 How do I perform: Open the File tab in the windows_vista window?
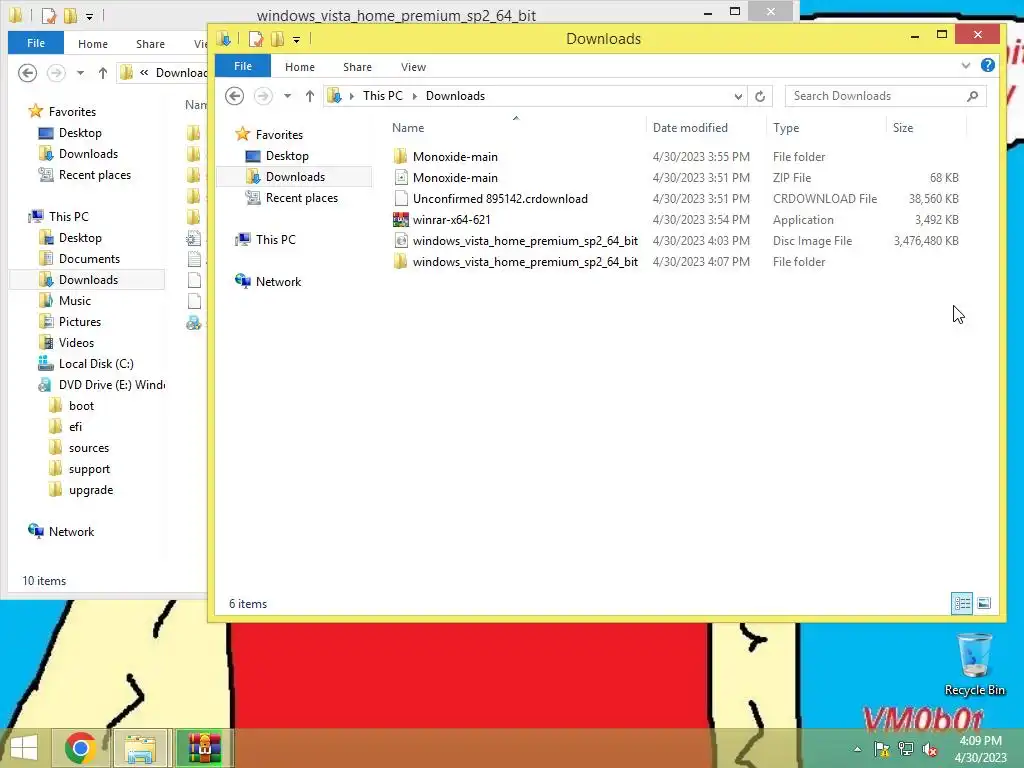36,43
